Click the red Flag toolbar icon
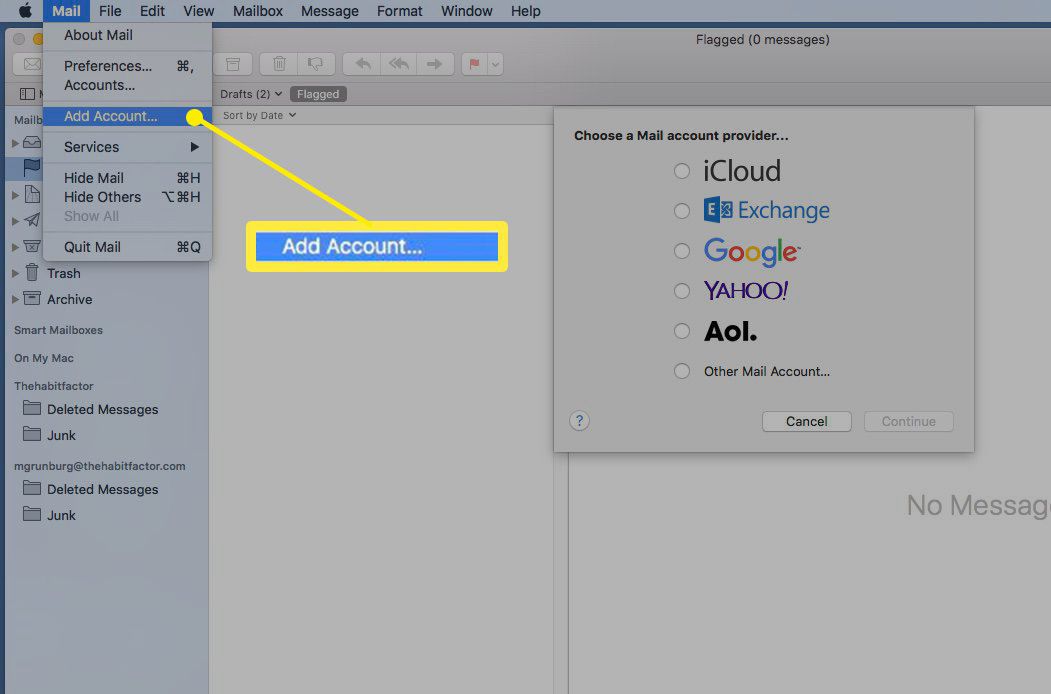Viewport: 1051px width, 694px height. pos(475,64)
